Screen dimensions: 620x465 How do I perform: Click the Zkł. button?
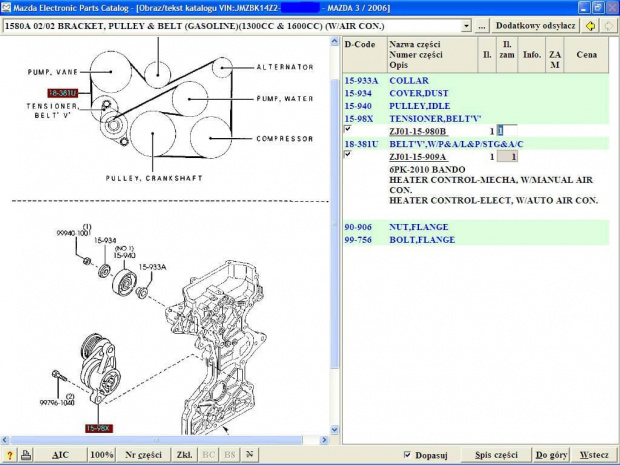click(184, 455)
